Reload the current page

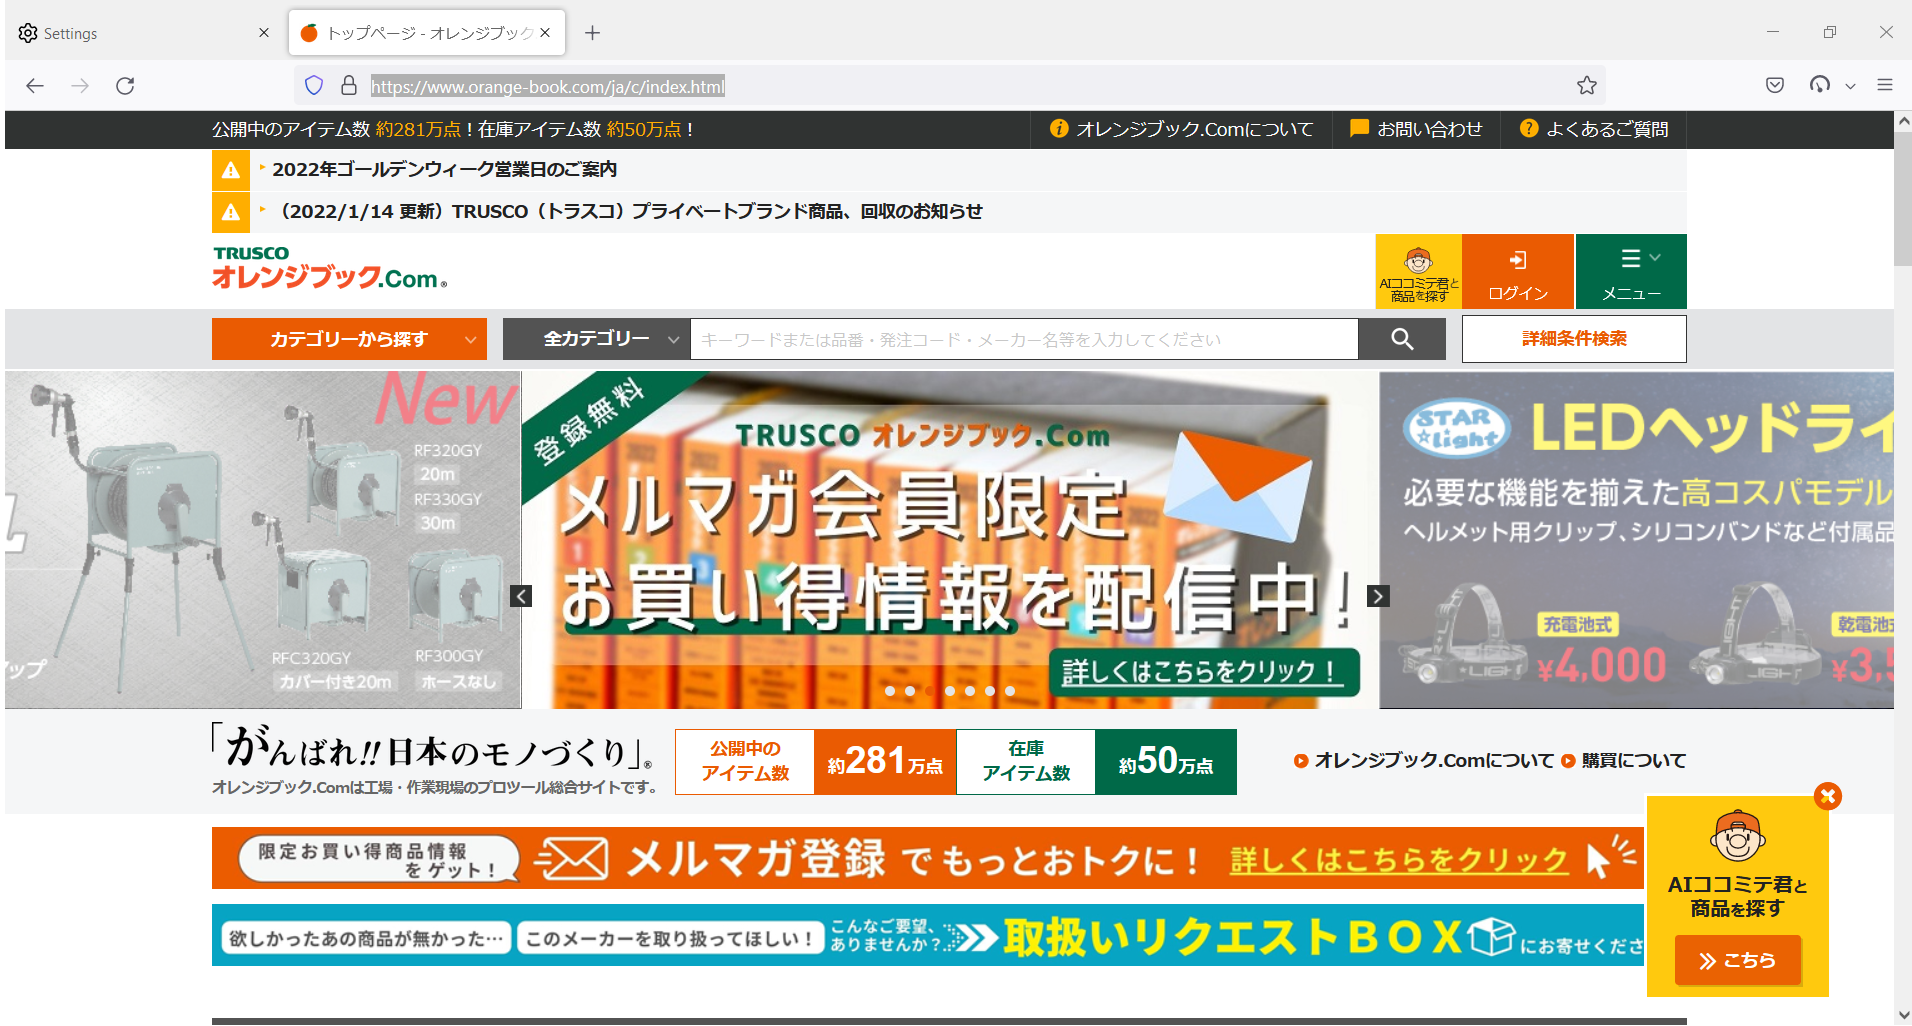(125, 86)
